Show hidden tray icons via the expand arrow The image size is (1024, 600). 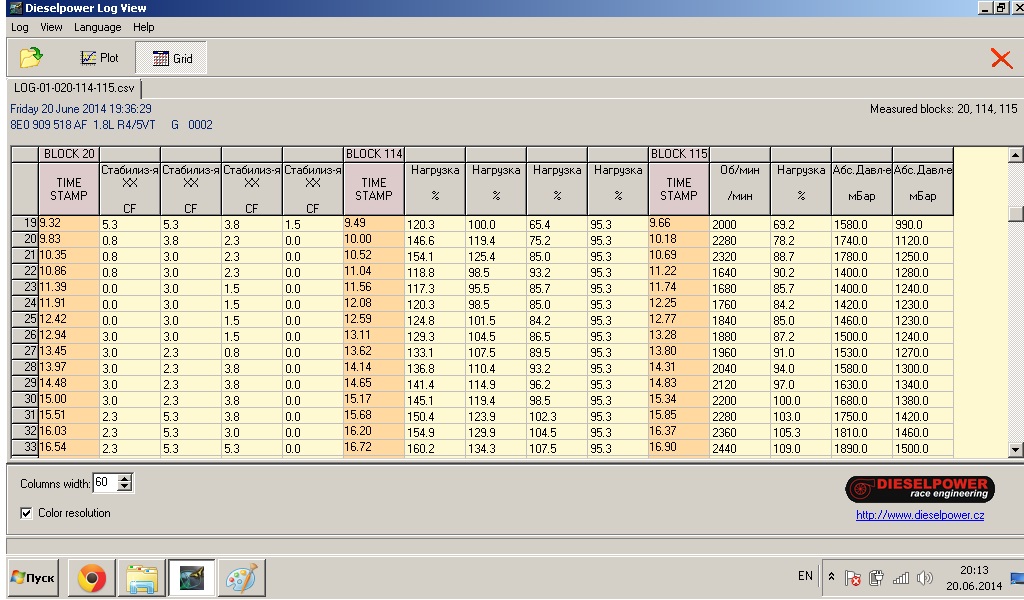(831, 577)
